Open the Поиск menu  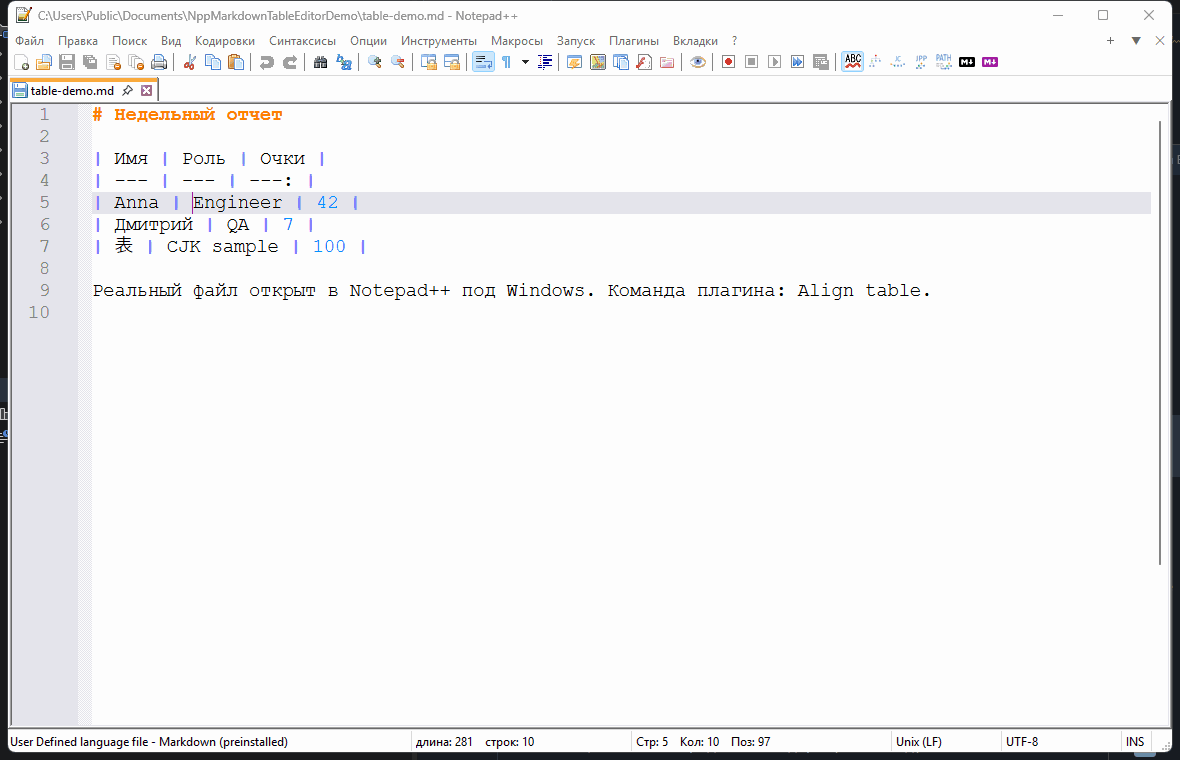[x=129, y=41]
